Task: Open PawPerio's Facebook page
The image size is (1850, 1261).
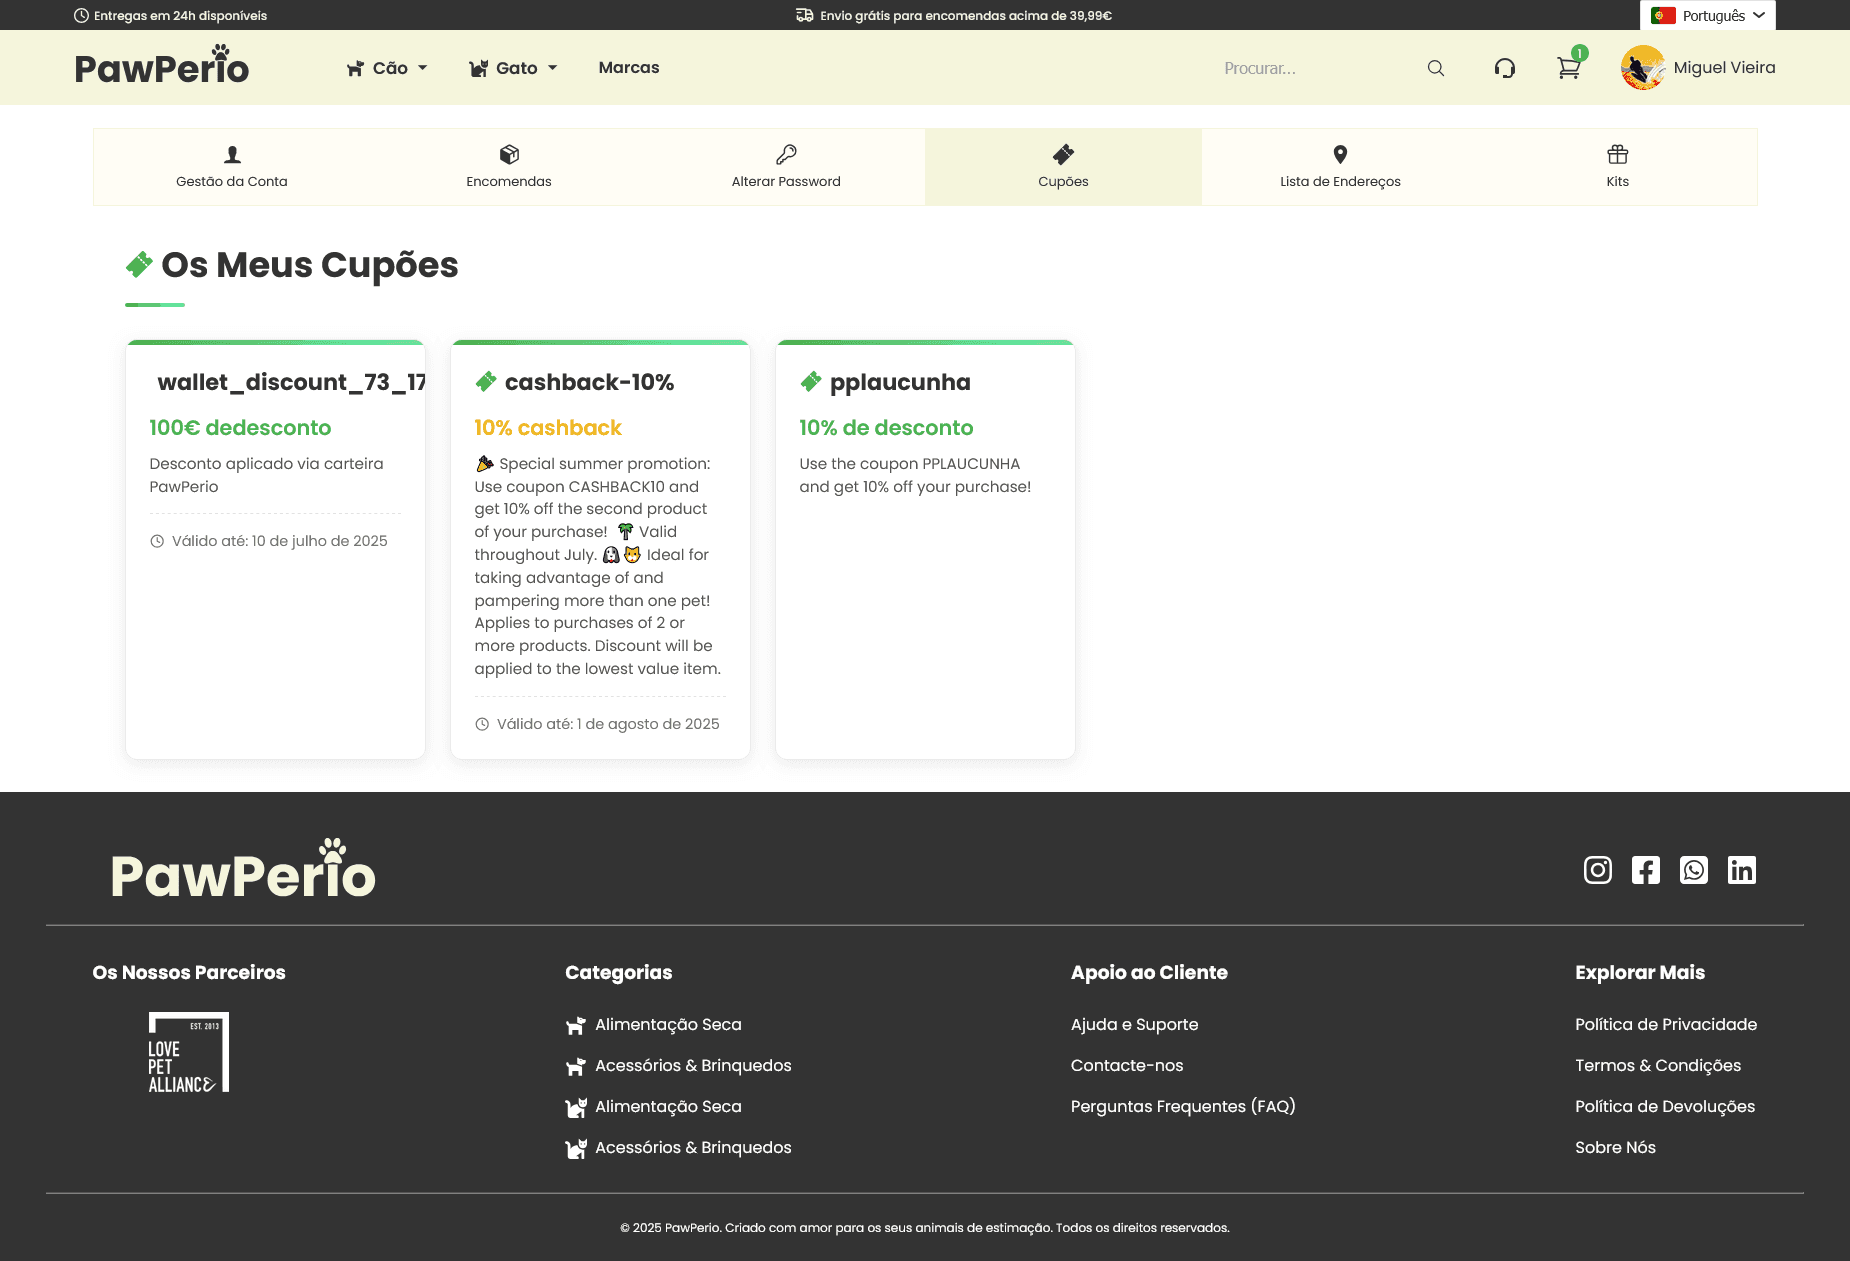Action: pyautogui.click(x=1645, y=870)
